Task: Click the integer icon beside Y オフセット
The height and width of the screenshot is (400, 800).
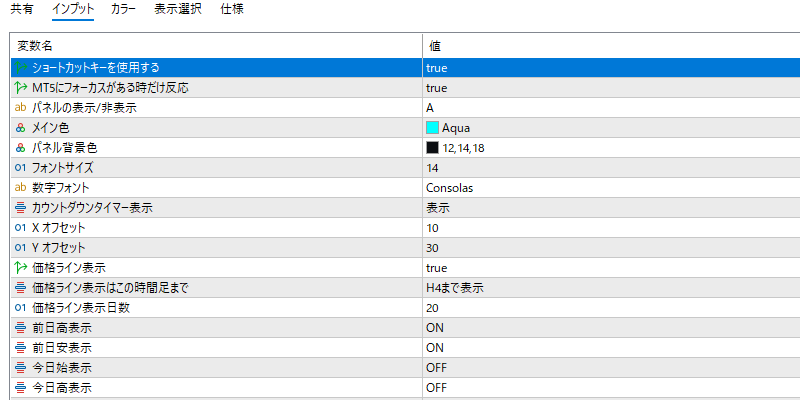Action: pos(20,248)
